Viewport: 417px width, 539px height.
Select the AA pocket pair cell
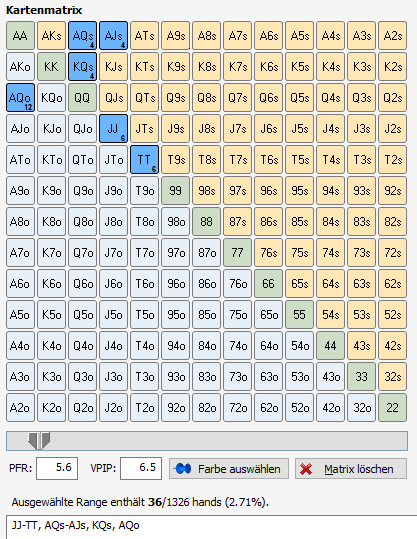pyautogui.click(x=20, y=35)
